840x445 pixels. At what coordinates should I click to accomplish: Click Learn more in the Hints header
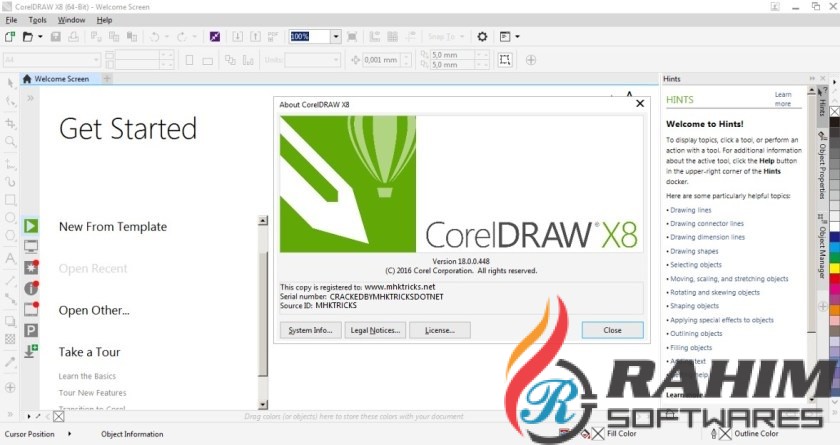pyautogui.click(x=782, y=99)
